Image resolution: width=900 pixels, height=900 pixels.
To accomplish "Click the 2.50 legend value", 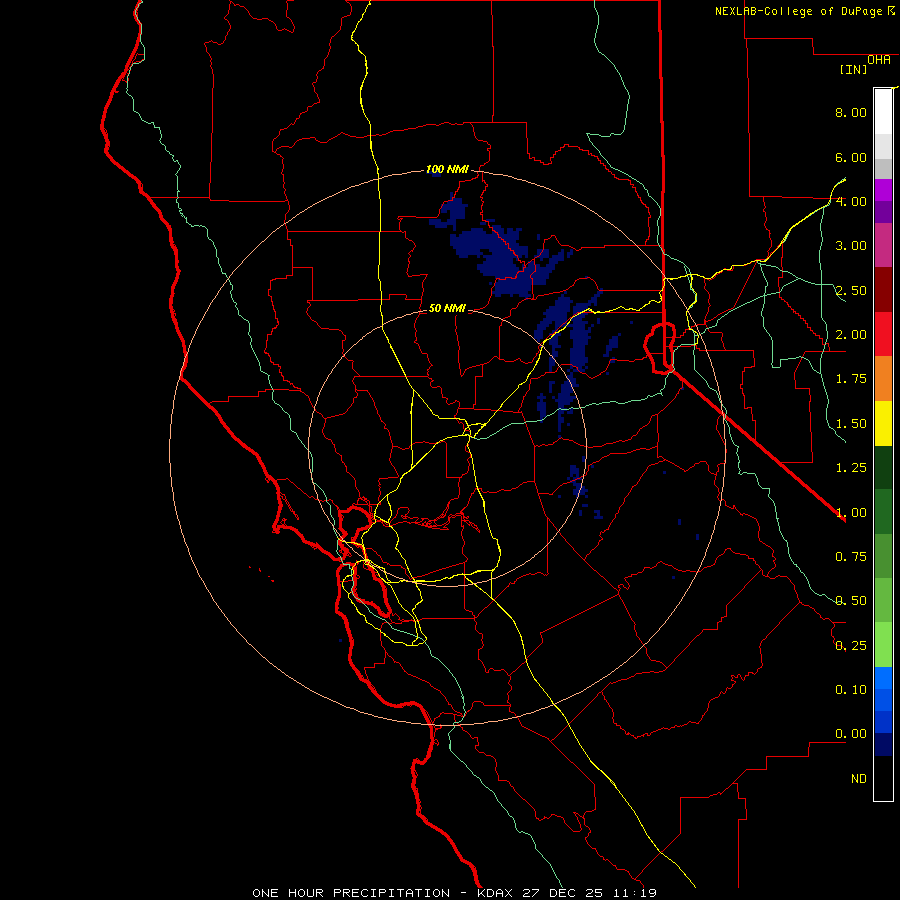I will point(851,290).
